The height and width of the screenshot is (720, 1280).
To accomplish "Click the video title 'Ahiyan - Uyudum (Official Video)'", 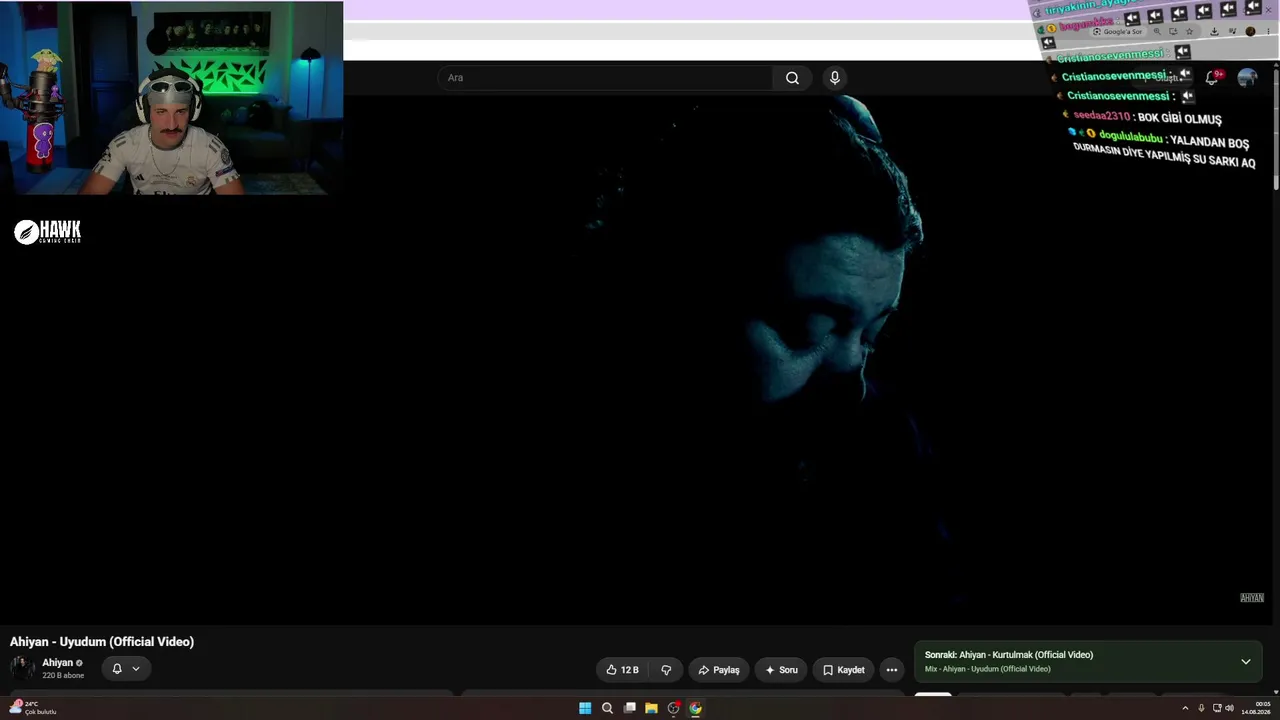I will pyautogui.click(x=102, y=642).
